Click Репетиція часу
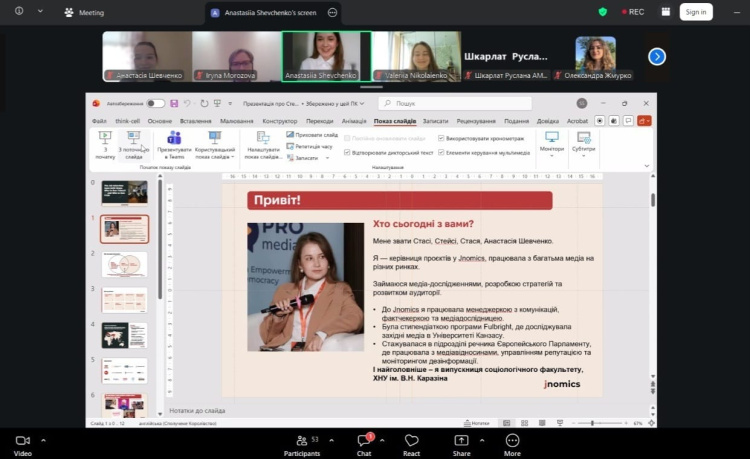Screen dimensions: 750x459 tap(309, 146)
